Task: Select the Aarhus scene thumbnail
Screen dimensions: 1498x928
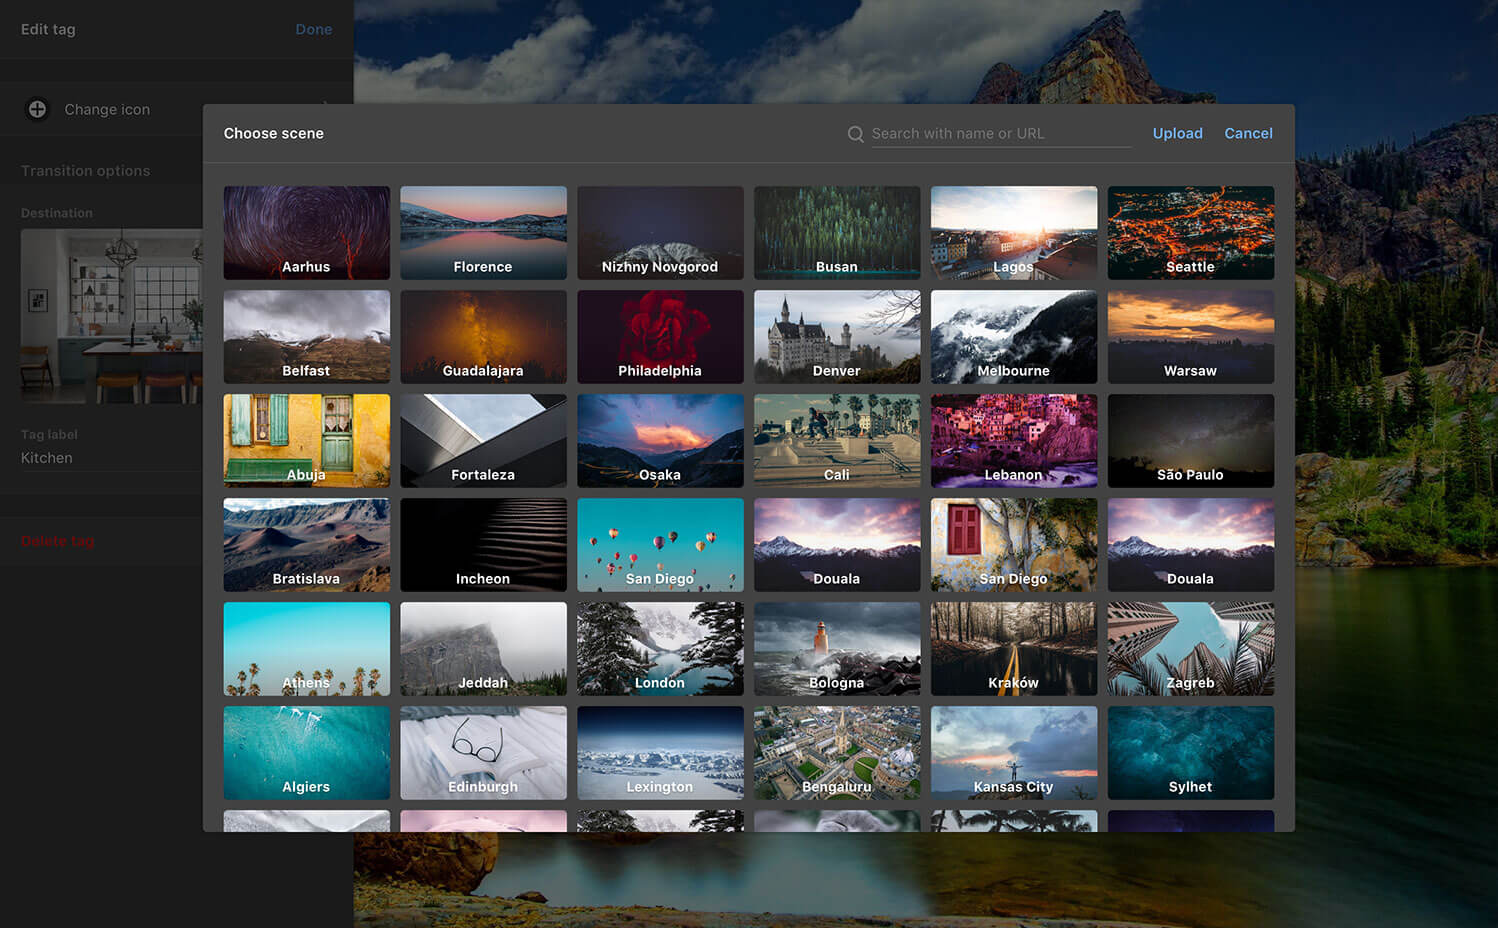Action: pyautogui.click(x=306, y=232)
